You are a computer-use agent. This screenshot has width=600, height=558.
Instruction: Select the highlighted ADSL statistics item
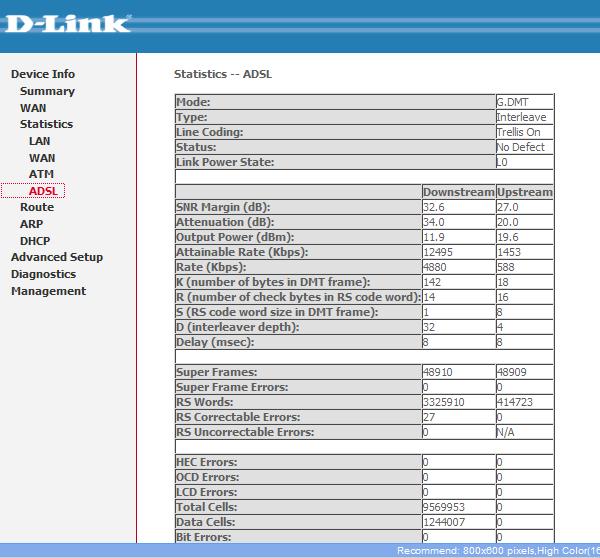(43, 191)
